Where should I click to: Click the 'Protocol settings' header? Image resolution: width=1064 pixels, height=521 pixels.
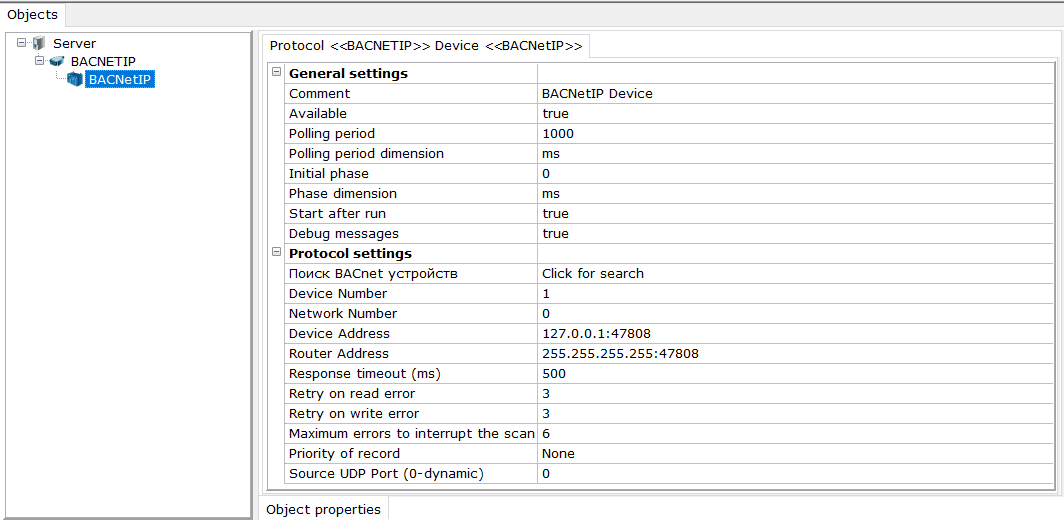351,254
